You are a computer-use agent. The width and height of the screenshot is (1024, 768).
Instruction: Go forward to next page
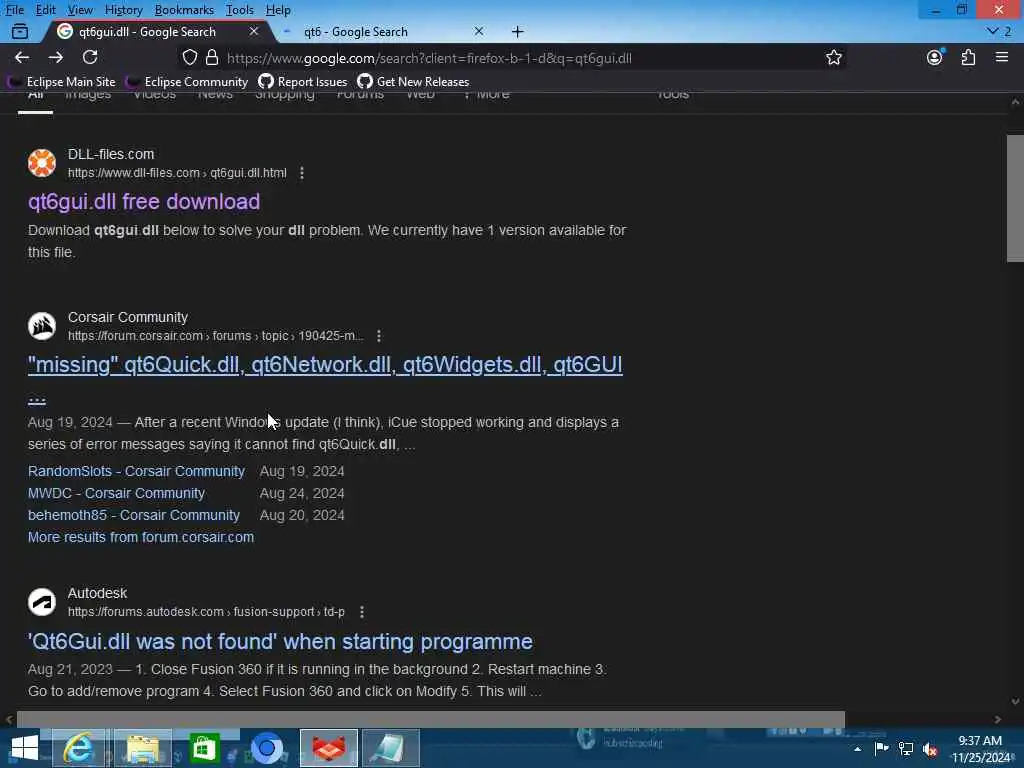56,57
